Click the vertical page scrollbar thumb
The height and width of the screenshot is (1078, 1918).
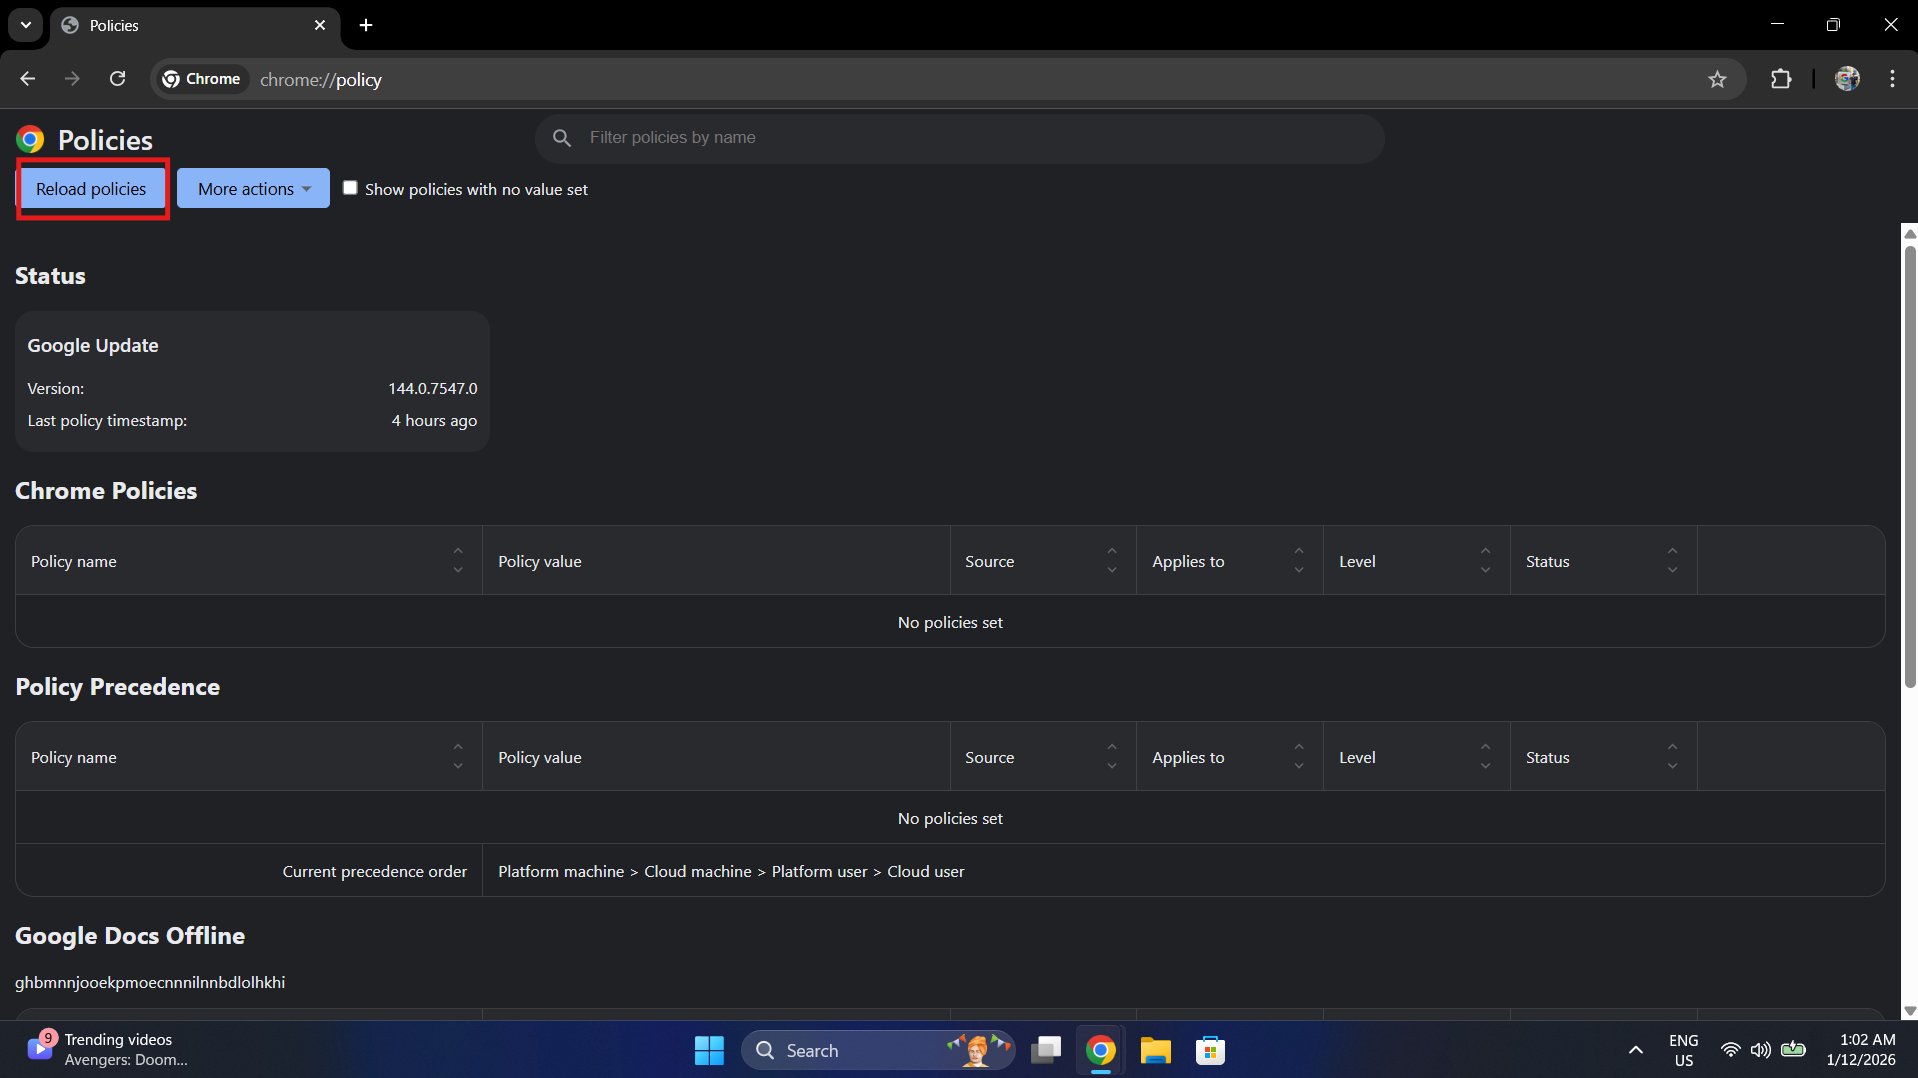[x=1909, y=460]
